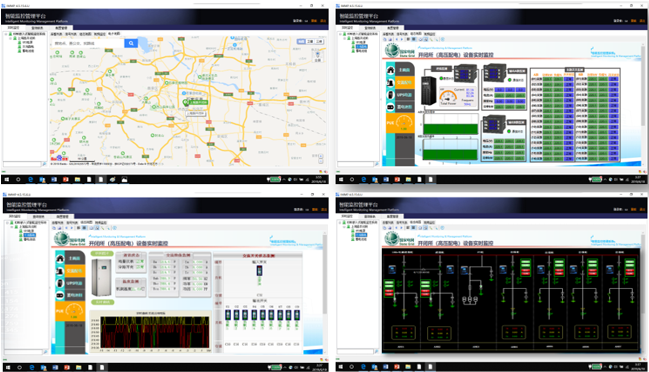
Task: Select the 电子地图 sub-tab in the map window
Action: click(x=114, y=34)
